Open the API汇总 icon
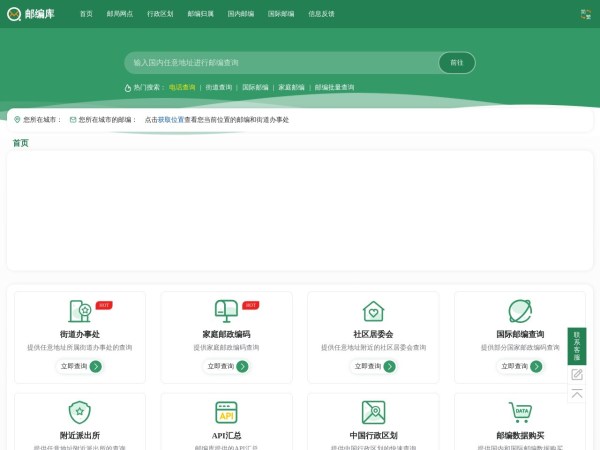Screen dimensions: 600x450 [x=226, y=412]
